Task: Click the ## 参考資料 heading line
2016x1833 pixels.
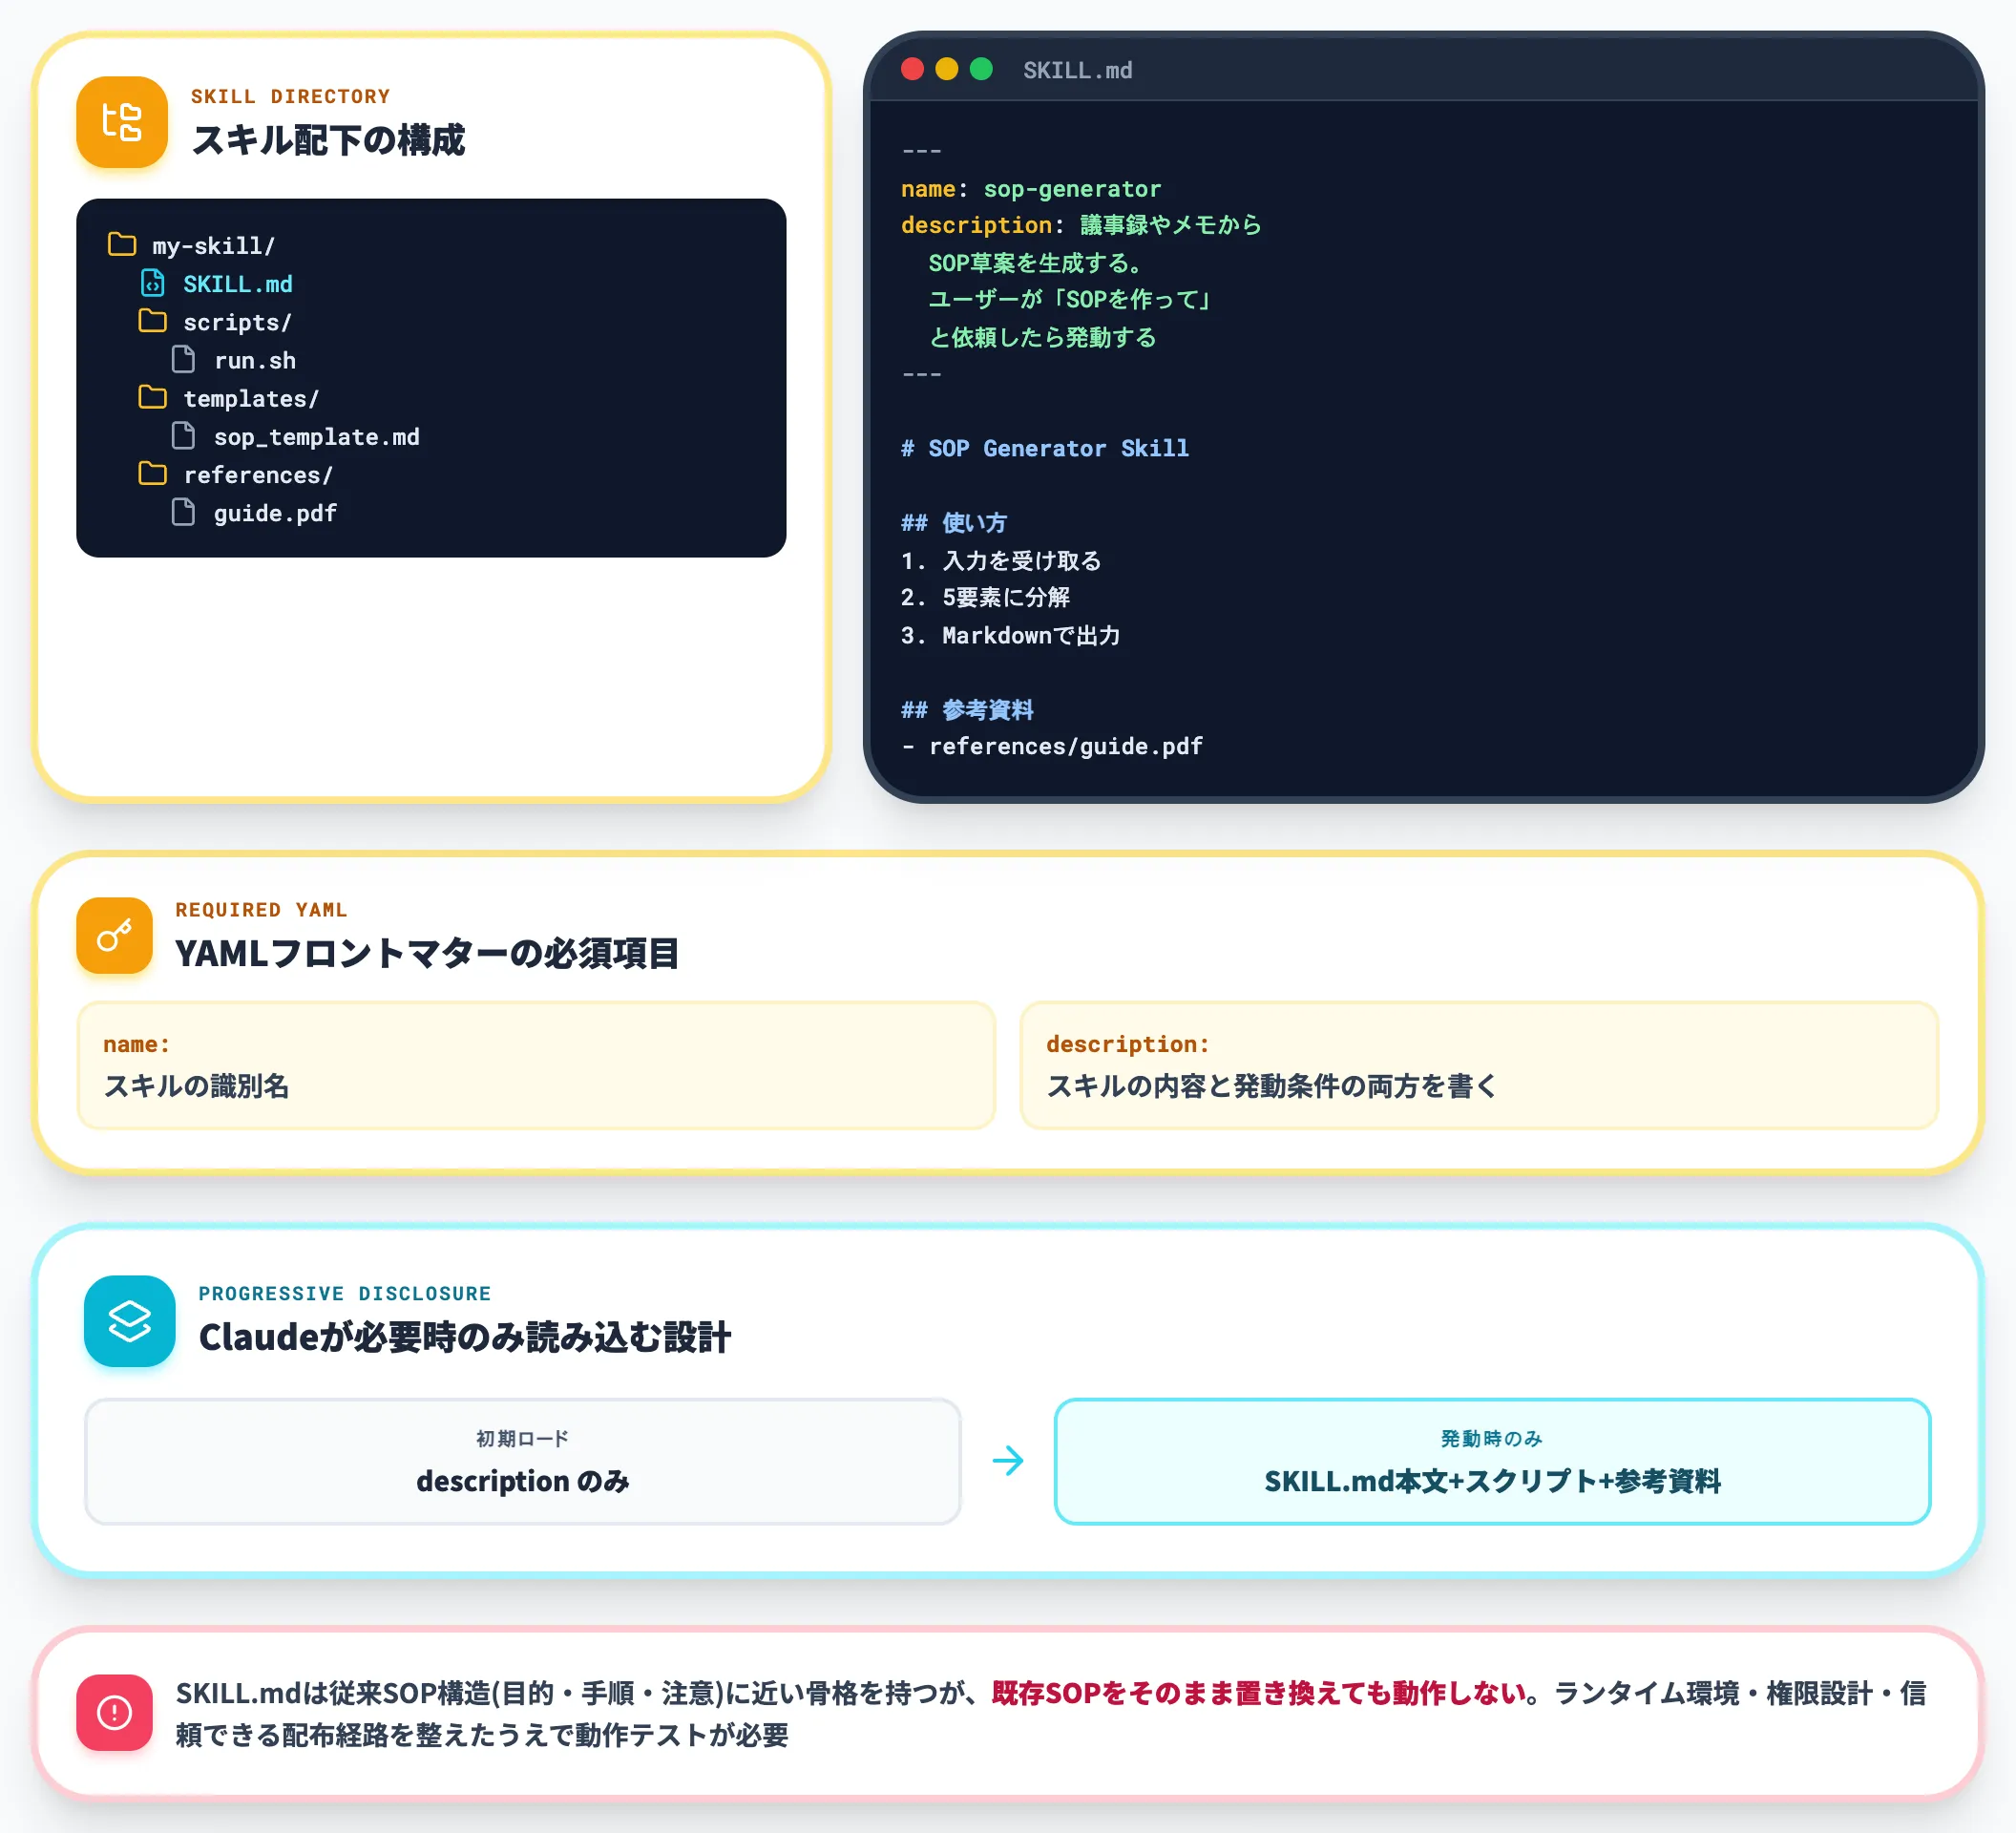Action: pyautogui.click(x=967, y=709)
